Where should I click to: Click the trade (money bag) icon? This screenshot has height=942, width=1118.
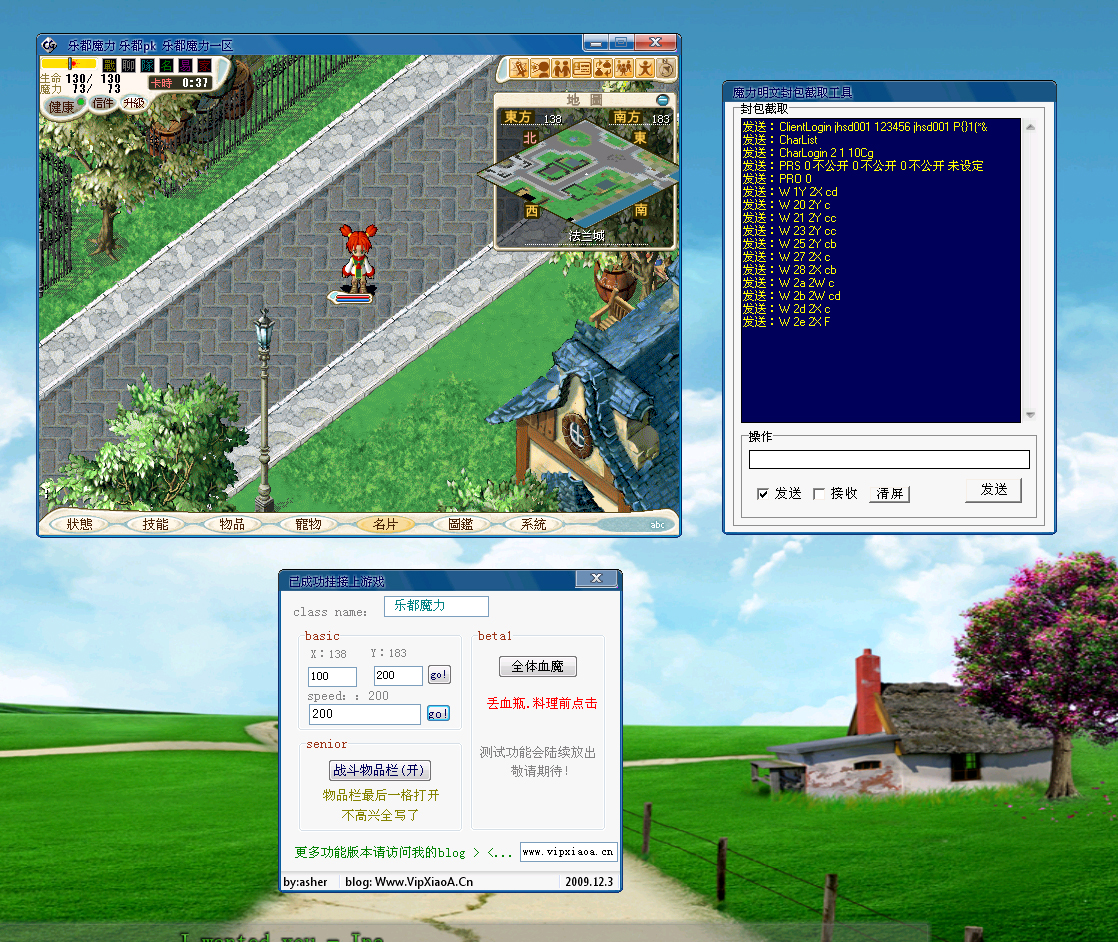coord(604,68)
